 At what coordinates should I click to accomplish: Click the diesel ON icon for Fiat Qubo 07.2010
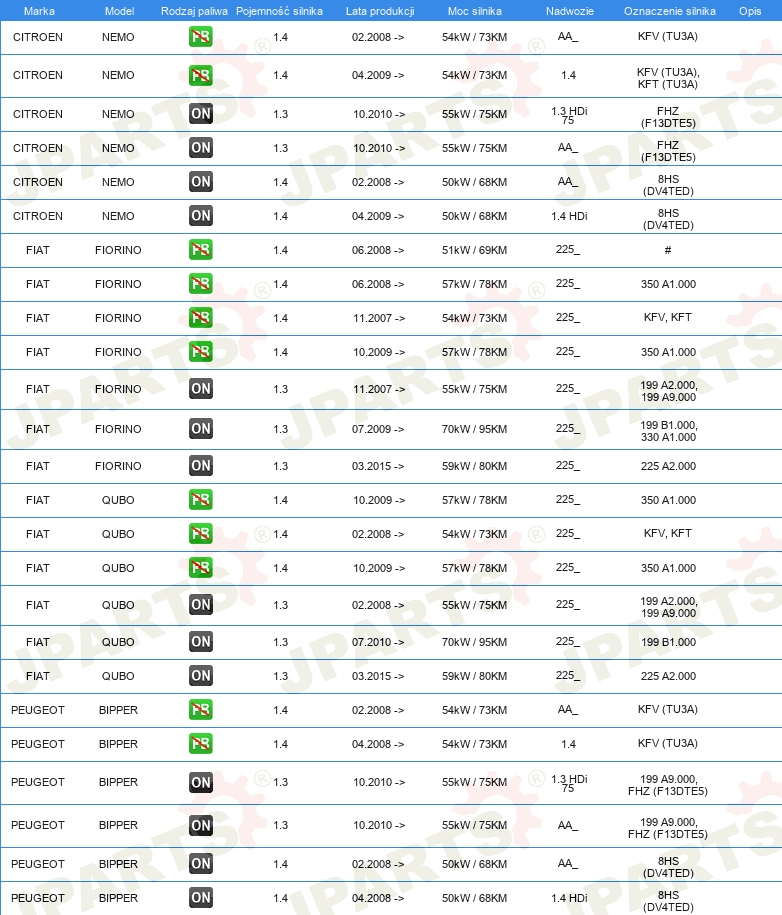point(201,642)
